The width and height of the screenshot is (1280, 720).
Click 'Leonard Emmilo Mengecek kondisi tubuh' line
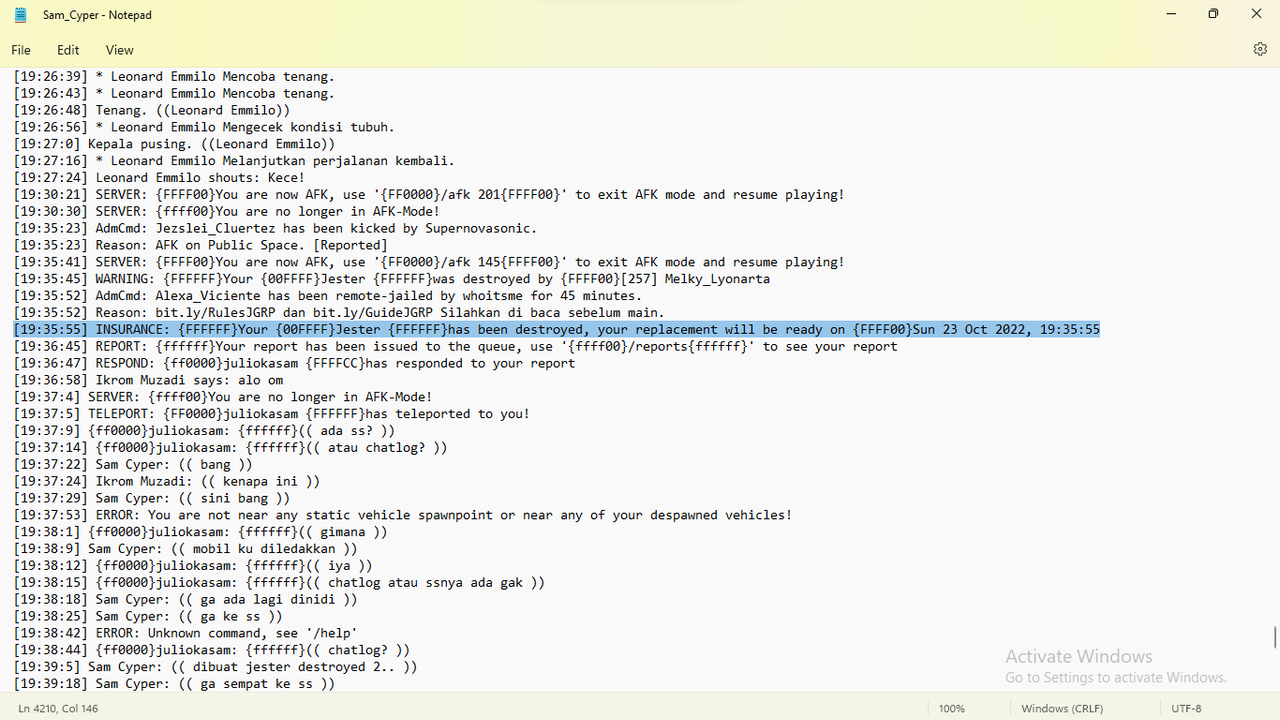pos(205,127)
